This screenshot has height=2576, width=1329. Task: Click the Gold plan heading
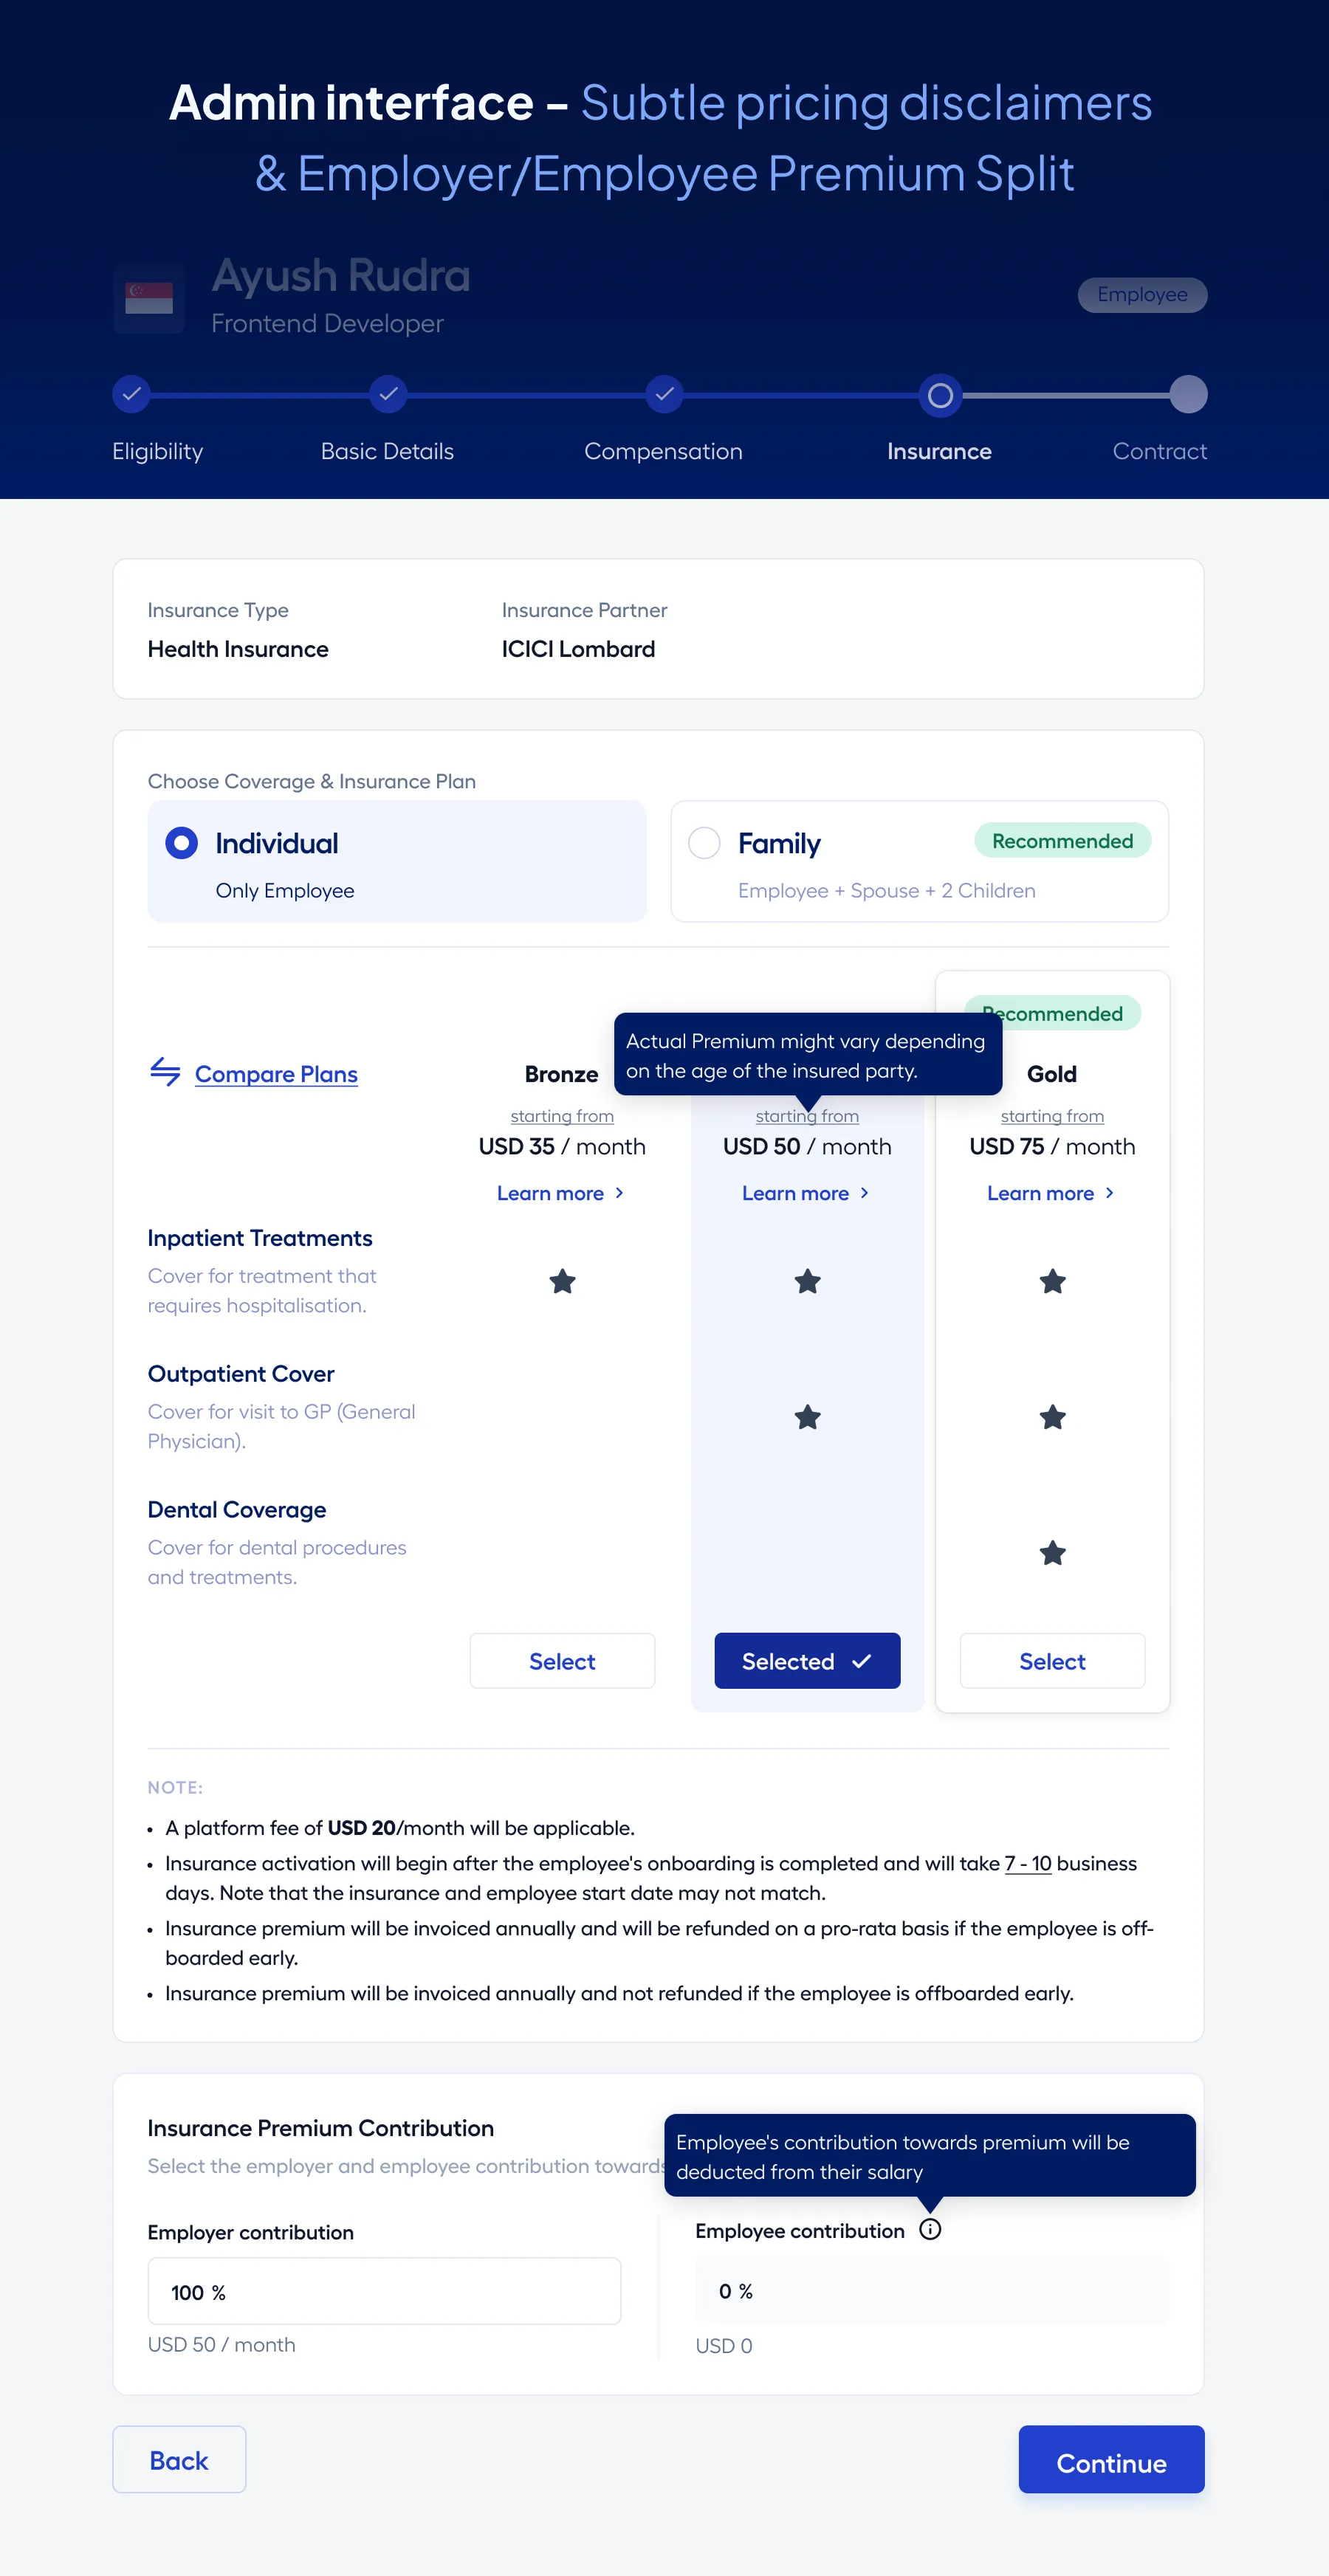coord(1052,1074)
